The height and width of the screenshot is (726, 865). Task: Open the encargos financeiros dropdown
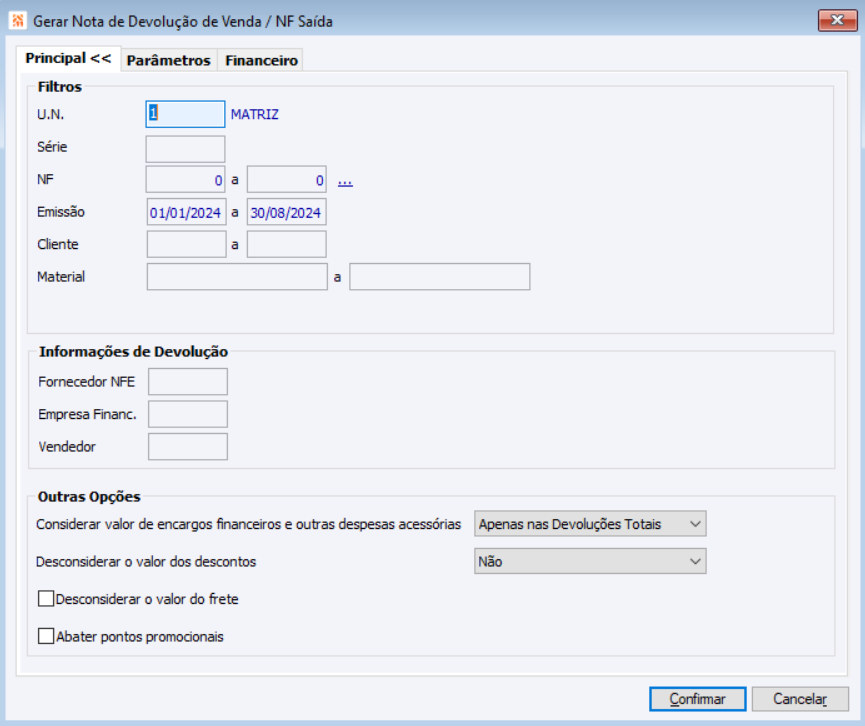point(590,524)
